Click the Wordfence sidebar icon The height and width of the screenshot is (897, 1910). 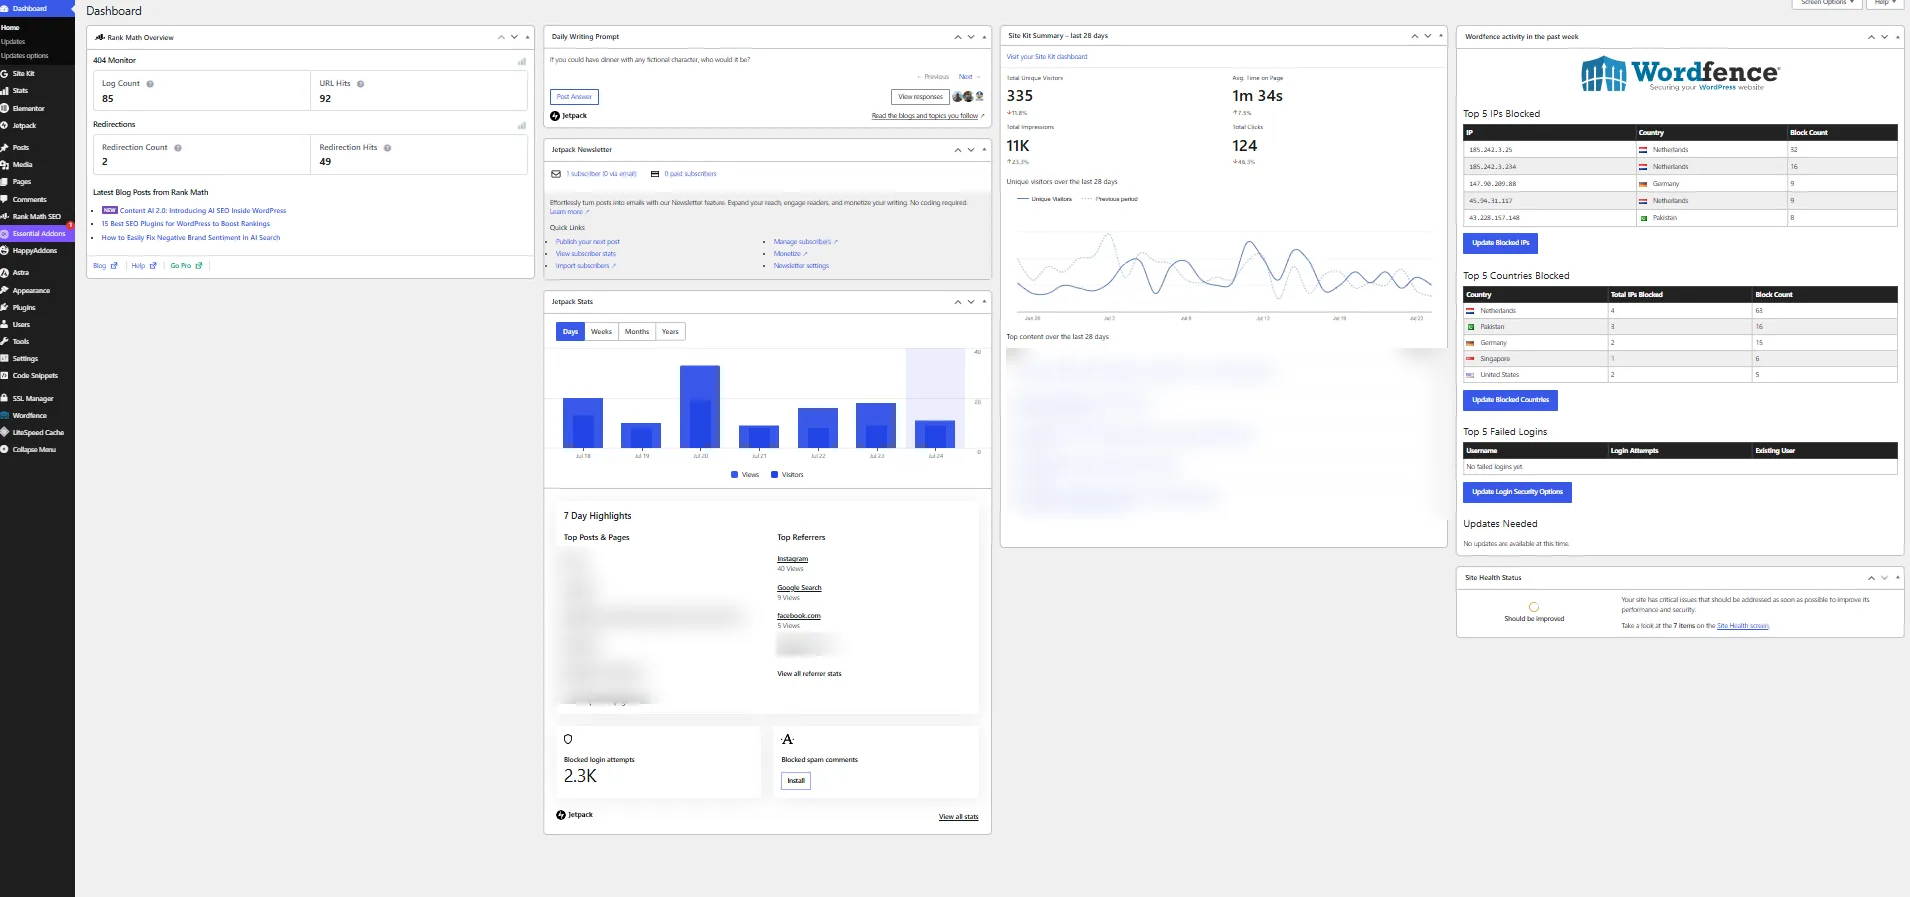pos(5,415)
